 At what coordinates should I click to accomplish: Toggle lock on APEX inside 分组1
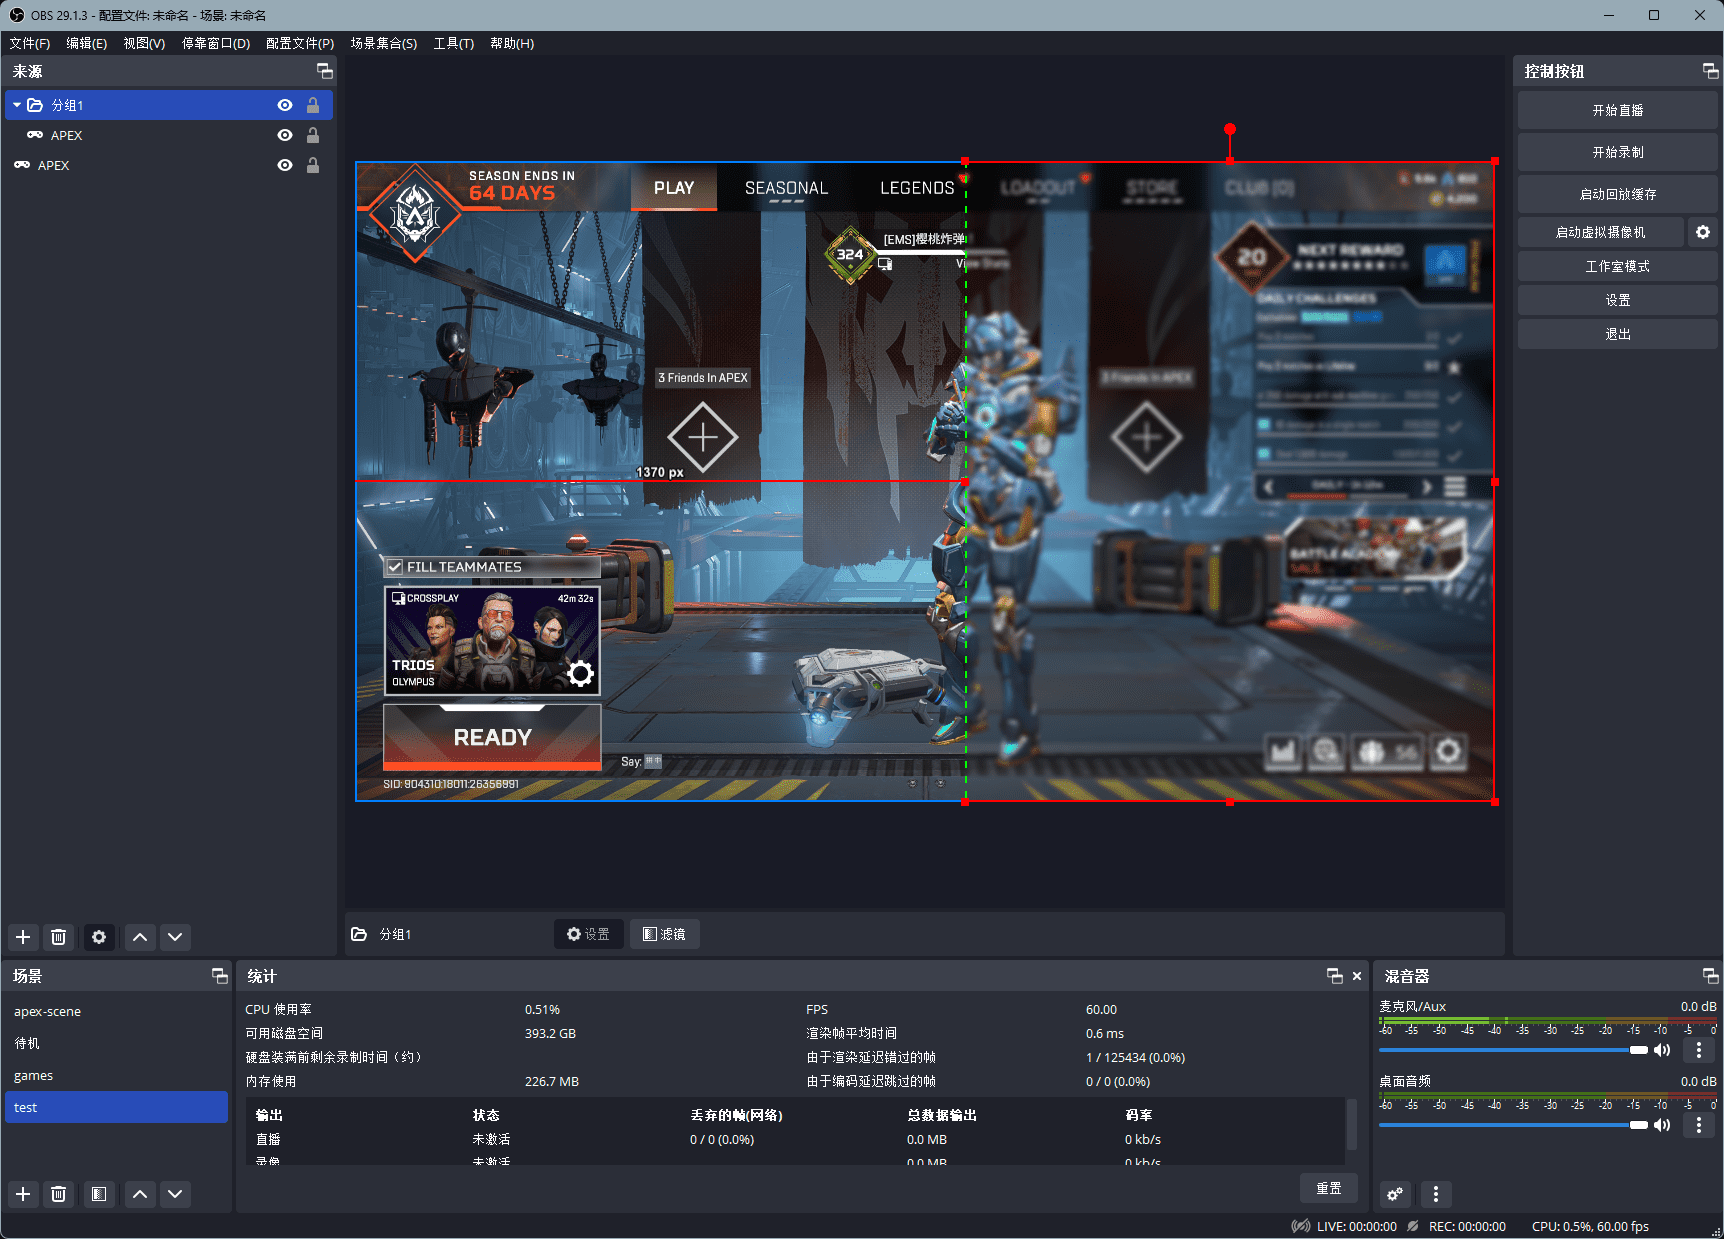(313, 135)
